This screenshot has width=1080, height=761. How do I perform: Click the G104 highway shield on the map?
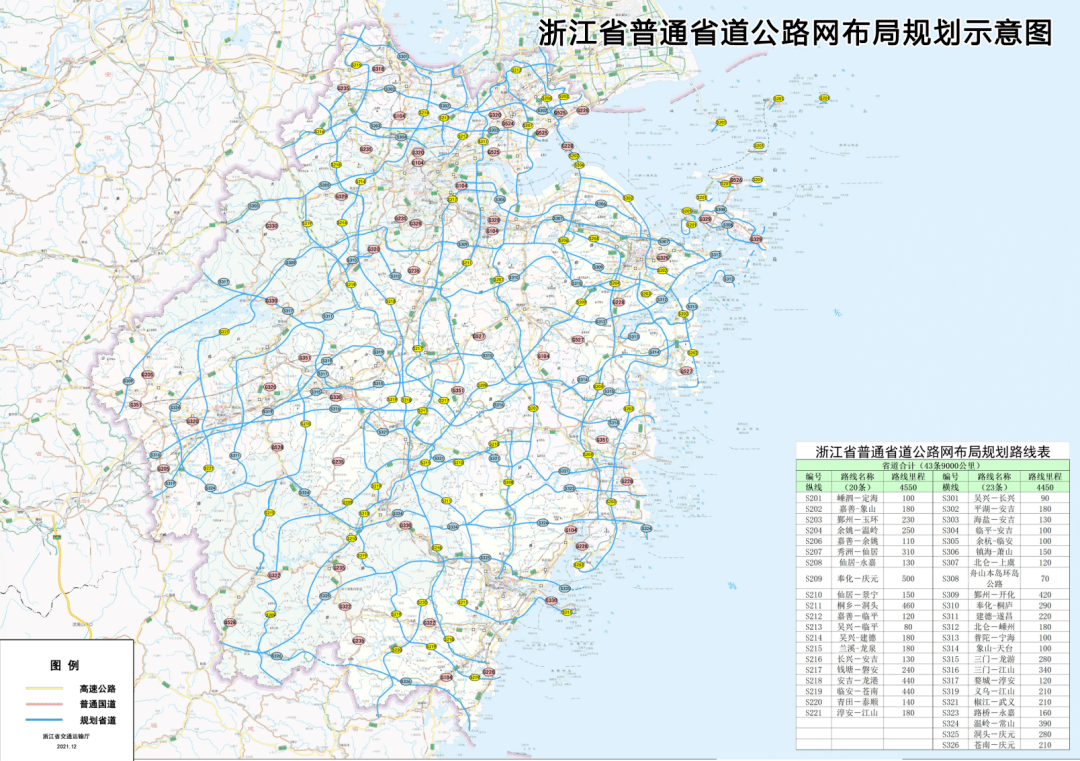pos(419,162)
